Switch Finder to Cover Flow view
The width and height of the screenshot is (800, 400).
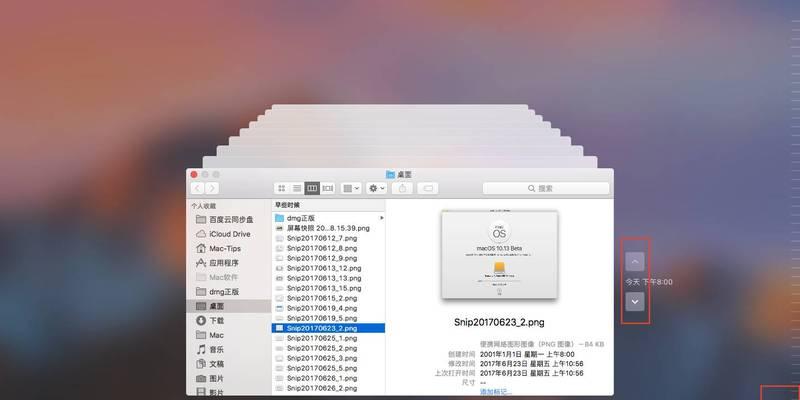tap(328, 188)
